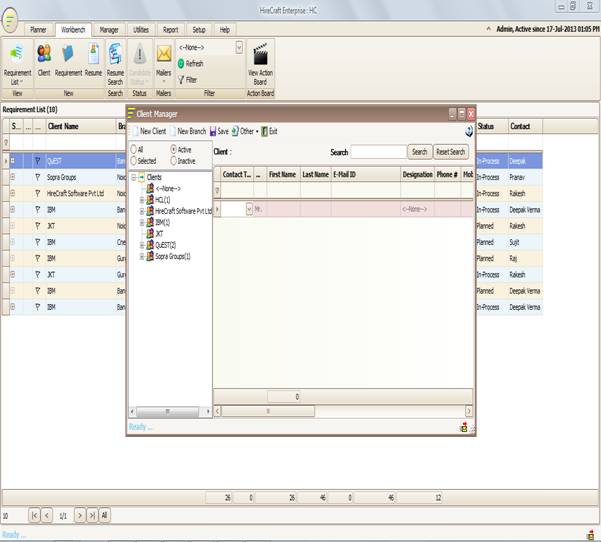Click the Client Manager status bar icon
The width and height of the screenshot is (601, 542).
point(464,427)
